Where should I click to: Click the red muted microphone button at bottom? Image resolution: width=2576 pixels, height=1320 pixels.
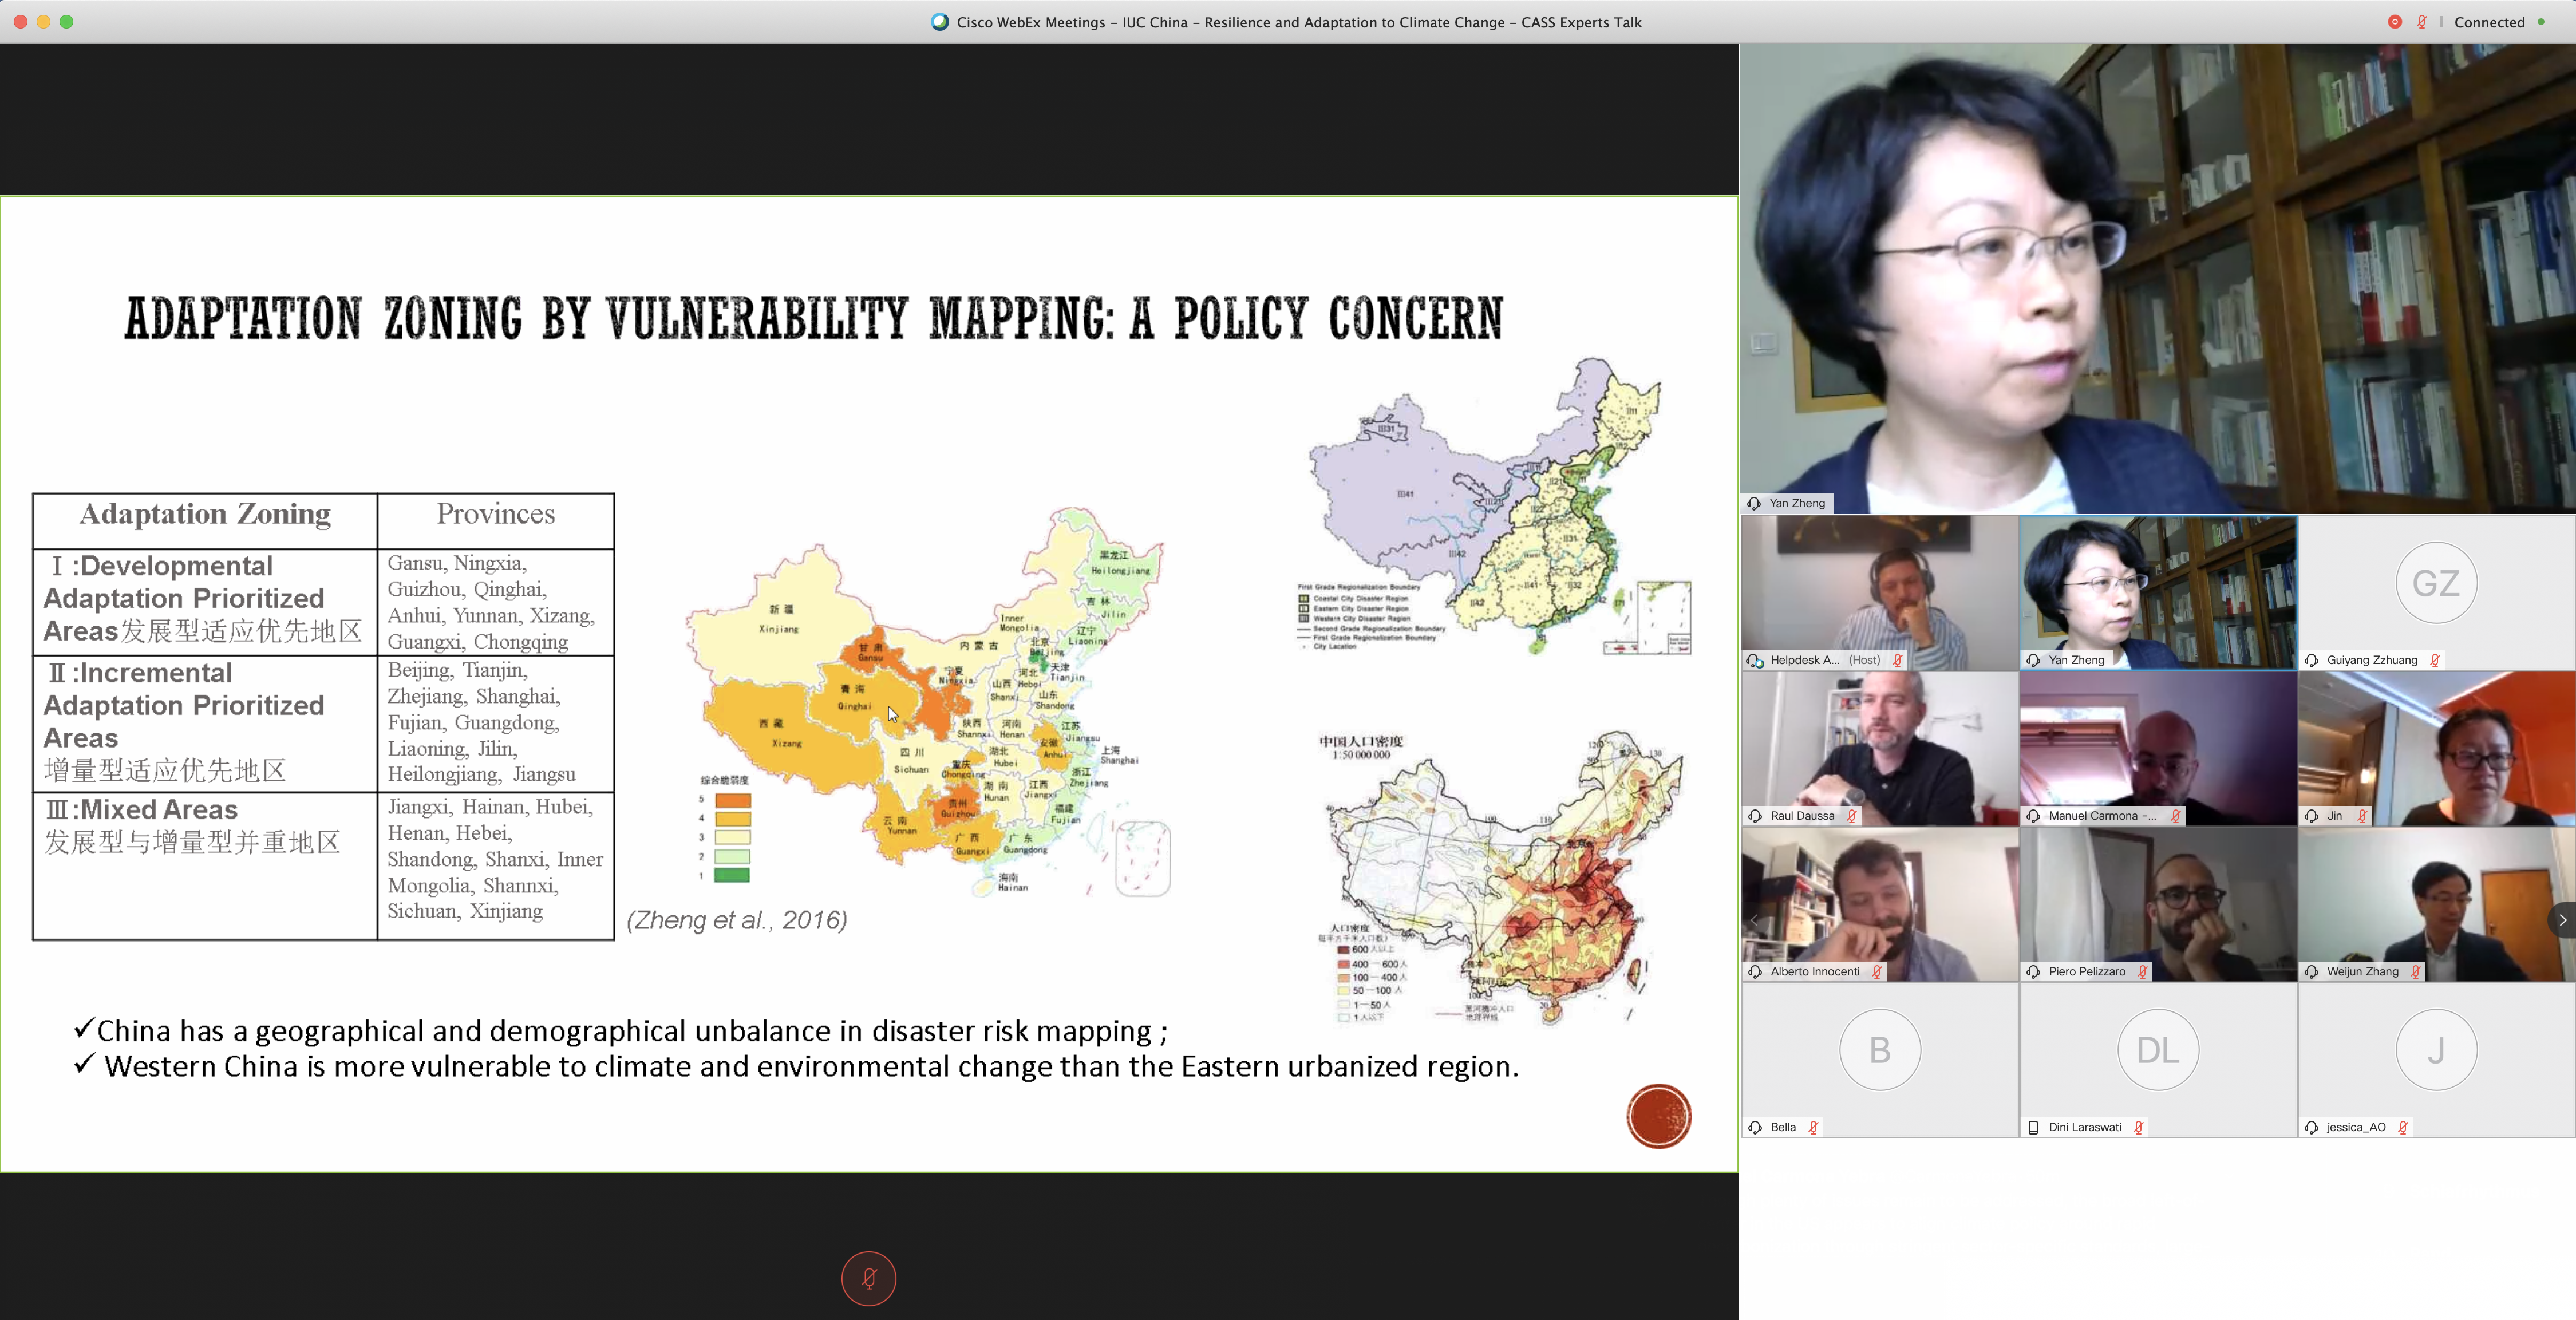868,1278
